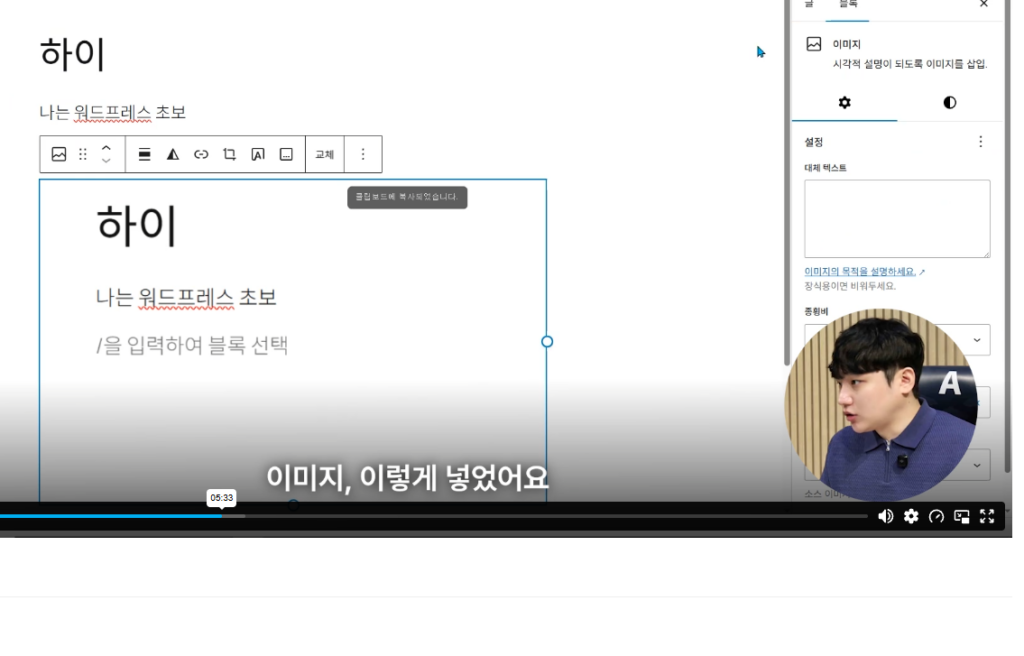
Task: Click the 대체 텍스트 text area
Action: [x=897, y=219]
